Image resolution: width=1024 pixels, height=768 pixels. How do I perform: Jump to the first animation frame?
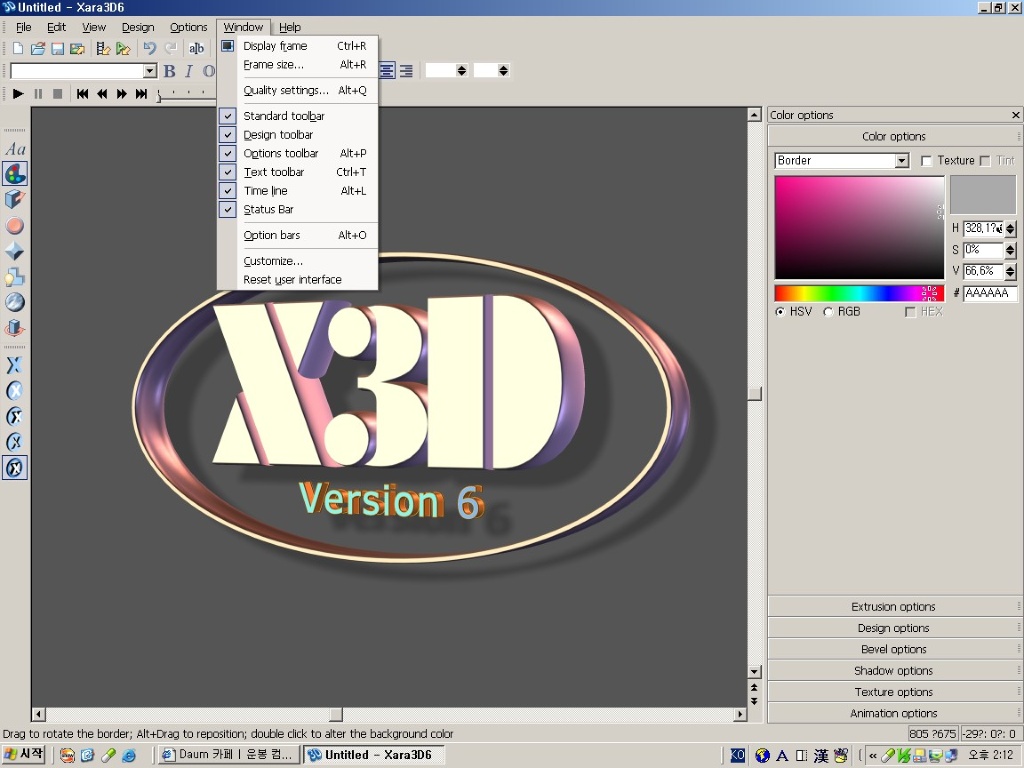coord(82,94)
